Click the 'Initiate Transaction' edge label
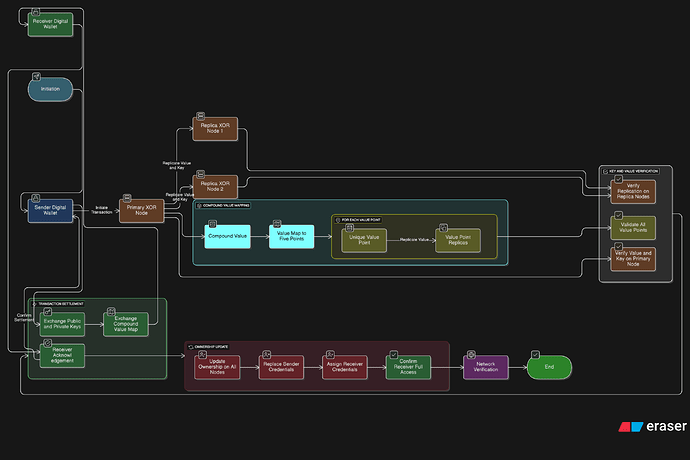Viewport: 690px width, 460px height. pyautogui.click(x=102, y=210)
